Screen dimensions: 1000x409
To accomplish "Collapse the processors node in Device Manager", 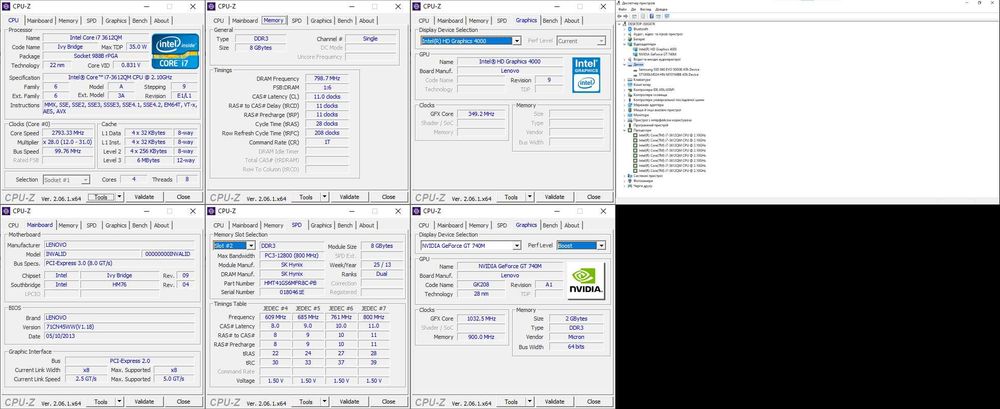I will click(x=624, y=130).
